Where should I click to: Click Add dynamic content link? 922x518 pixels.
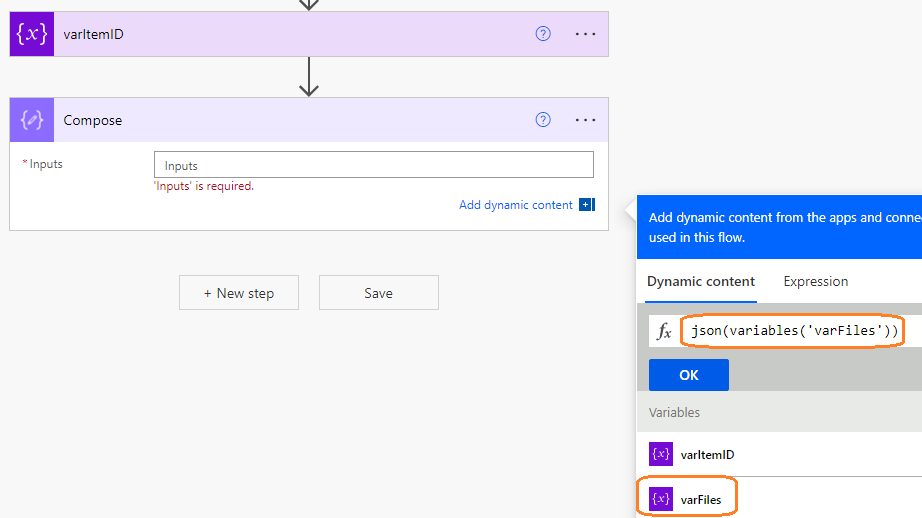tap(515, 205)
